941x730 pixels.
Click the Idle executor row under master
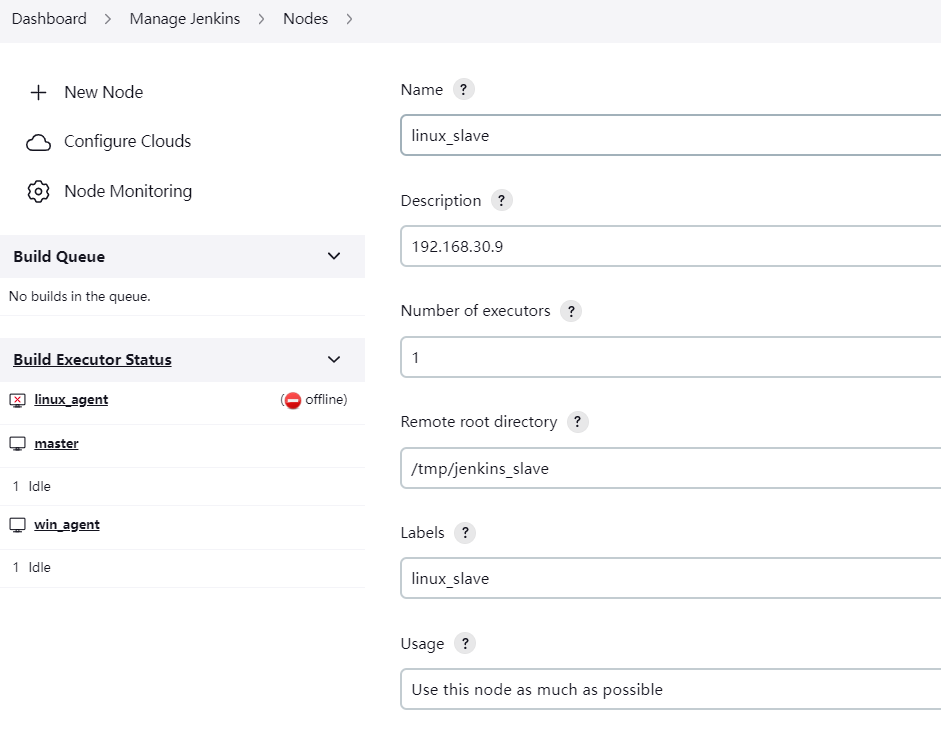pos(182,486)
